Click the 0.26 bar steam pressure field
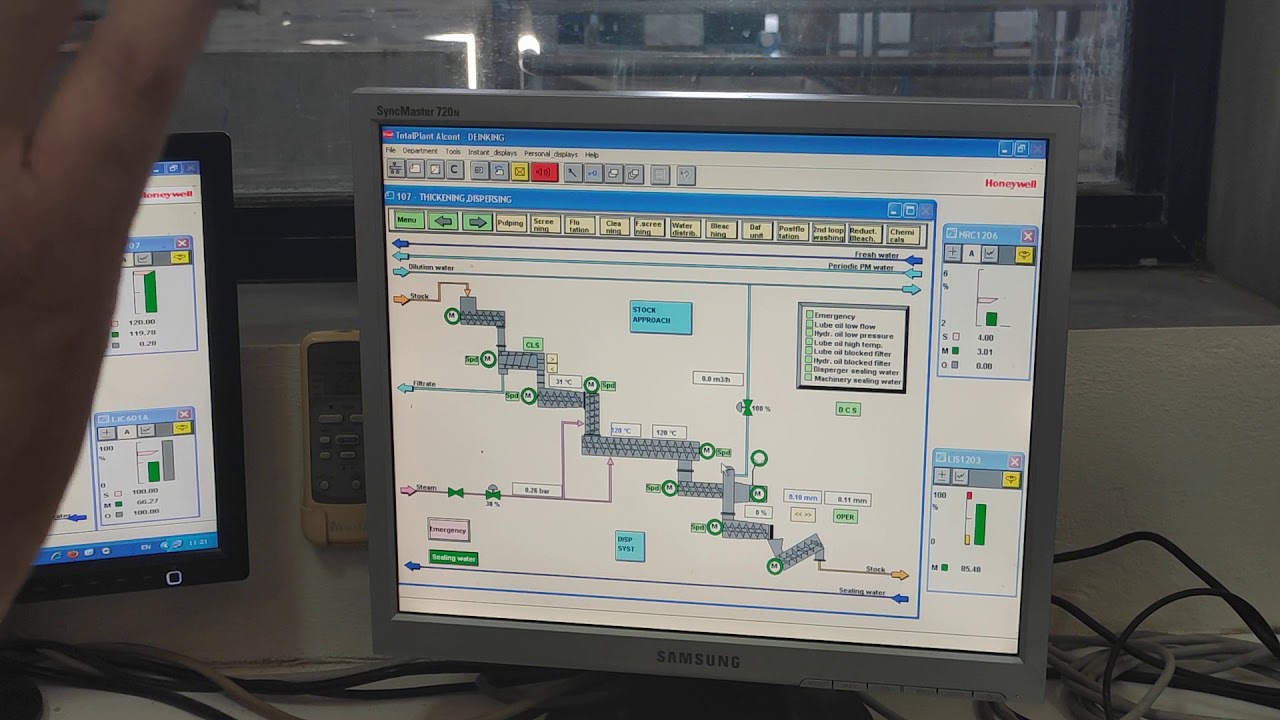The width and height of the screenshot is (1280, 720). [x=538, y=491]
